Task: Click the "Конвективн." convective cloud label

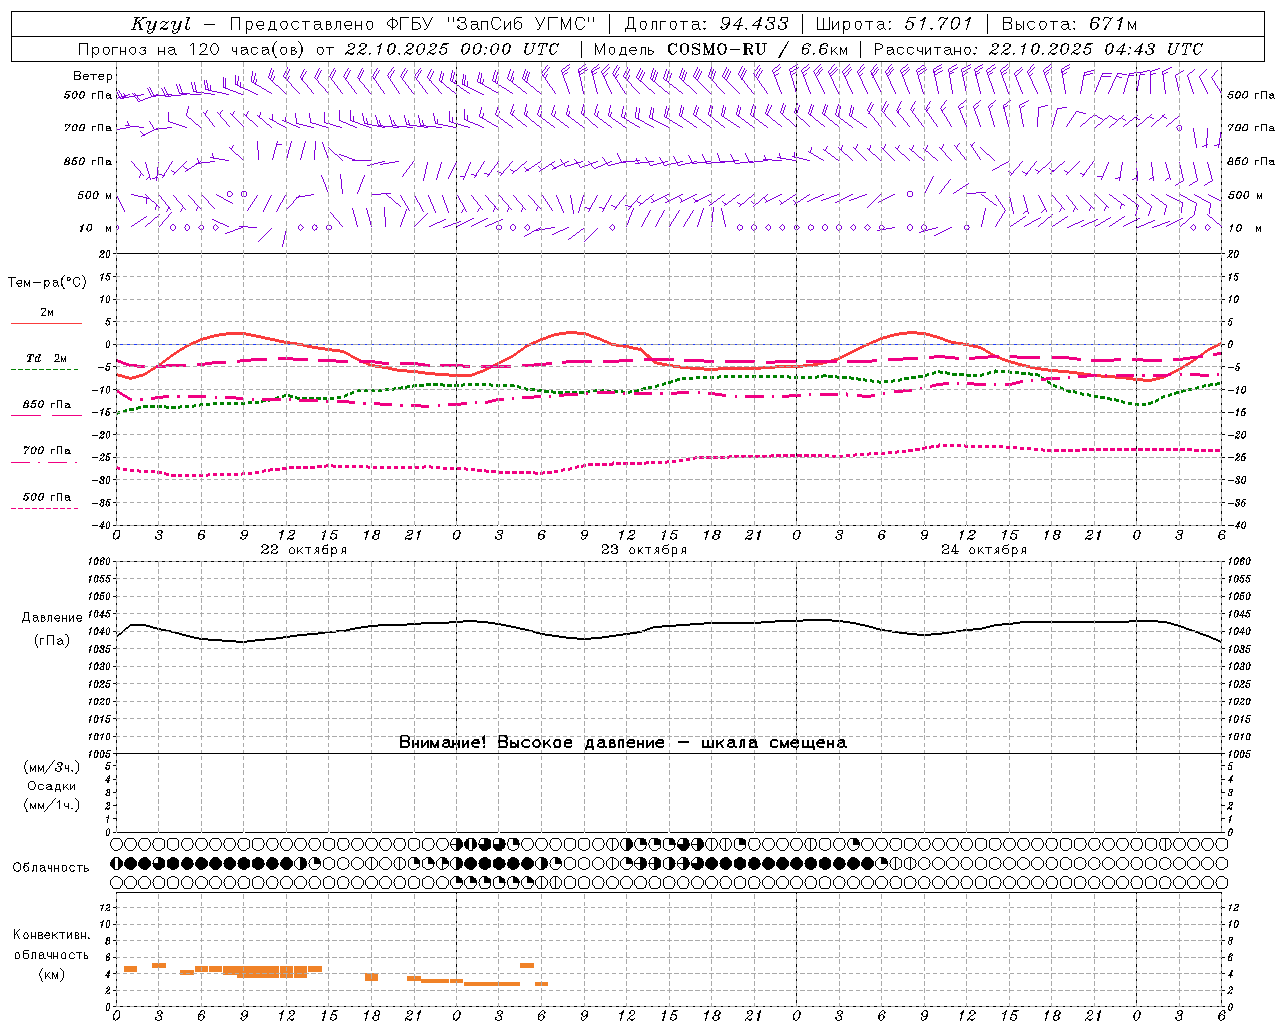Action: point(51,935)
